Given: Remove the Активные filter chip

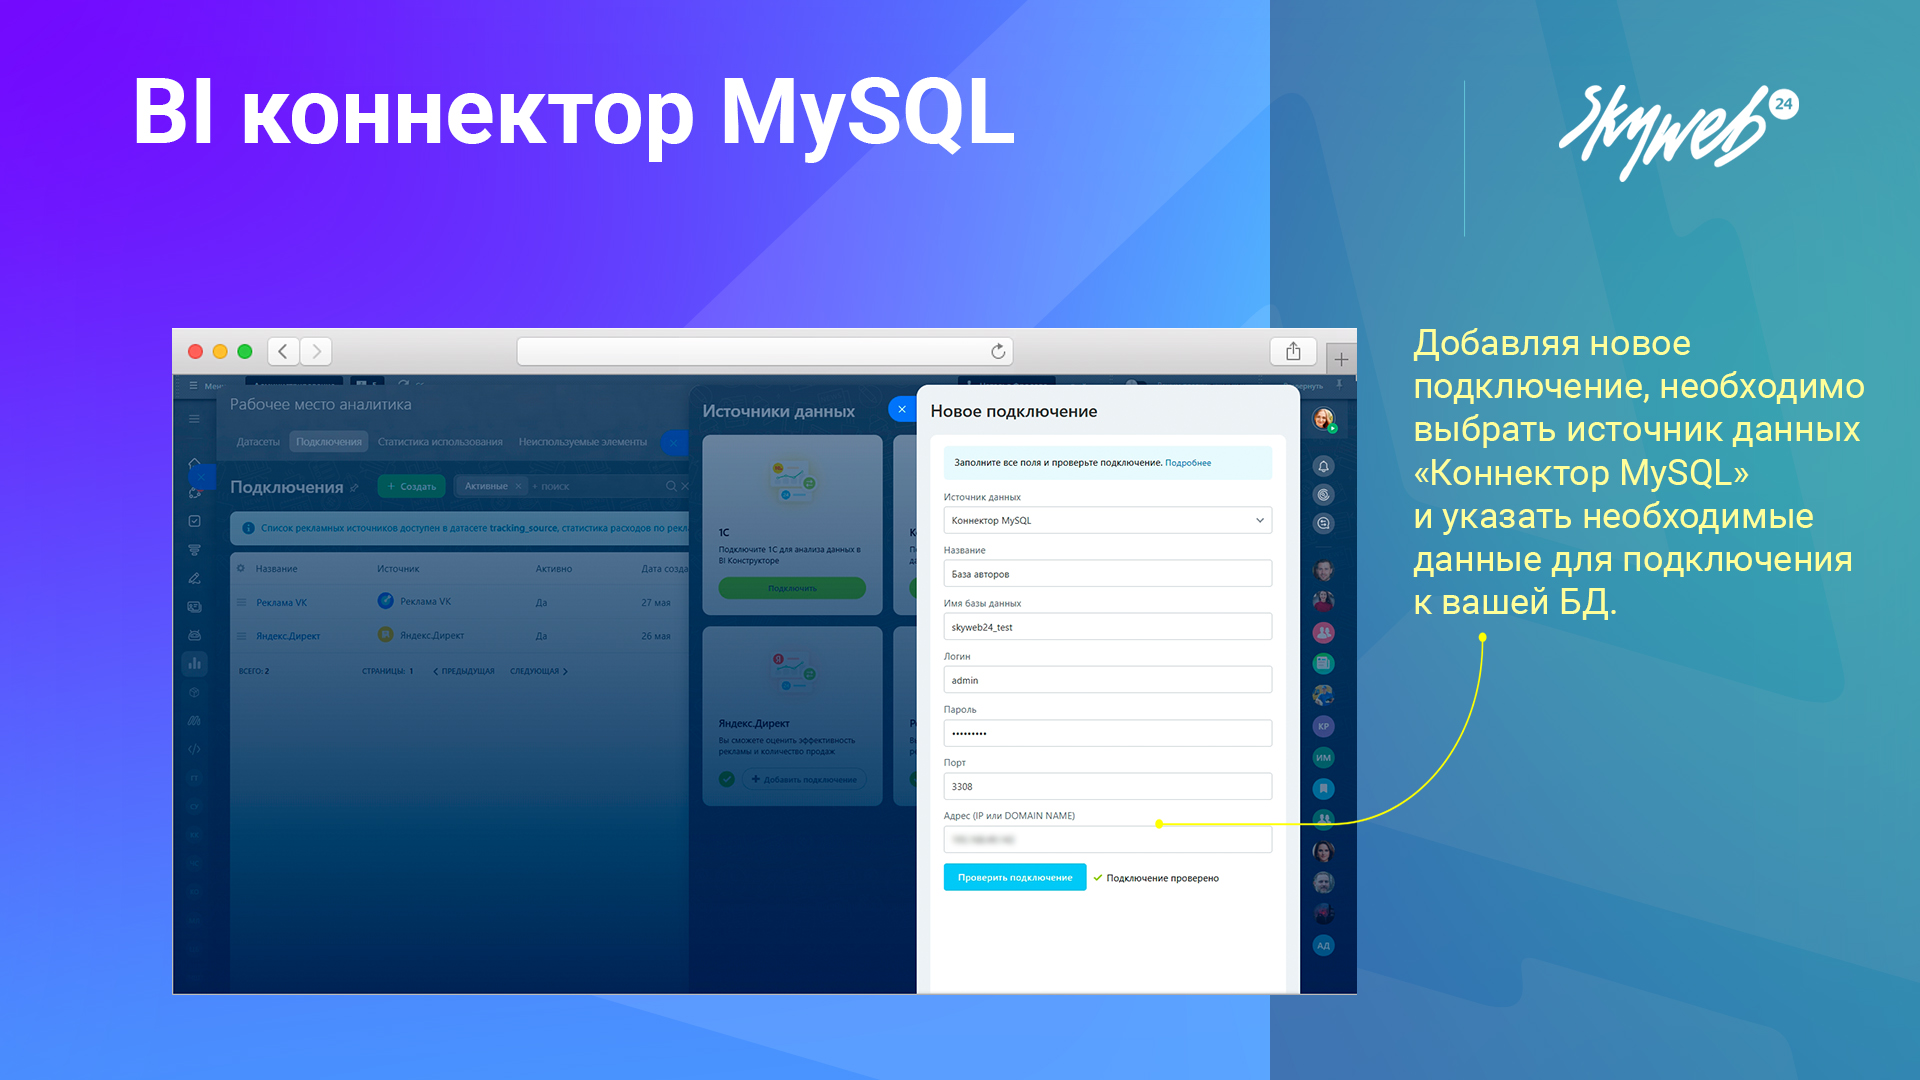Looking at the screenshot, I should [518, 486].
